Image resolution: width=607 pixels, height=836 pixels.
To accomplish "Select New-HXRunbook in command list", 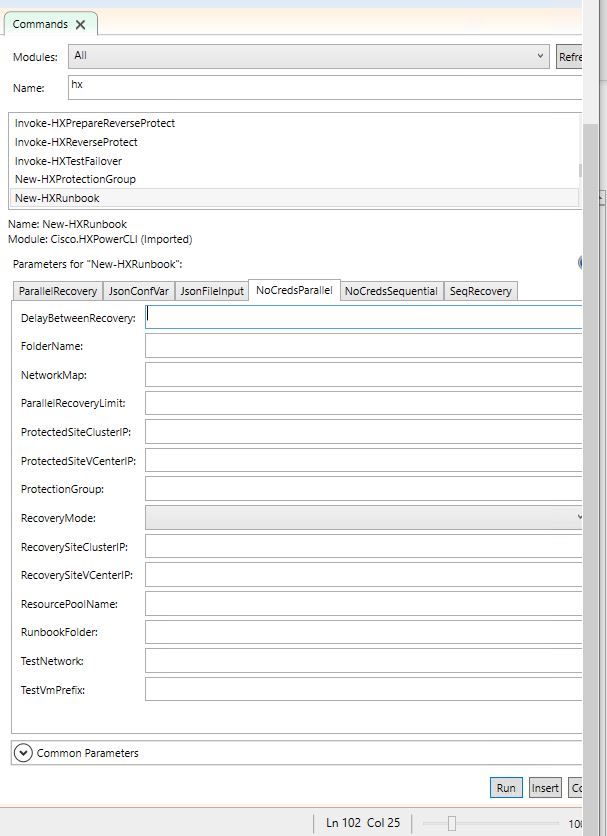I will [294, 198].
